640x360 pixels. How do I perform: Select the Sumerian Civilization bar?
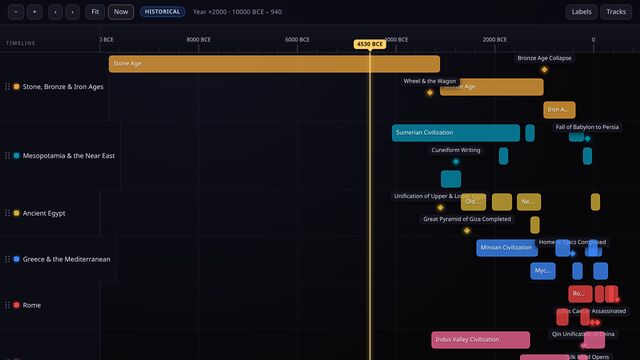[x=456, y=133]
